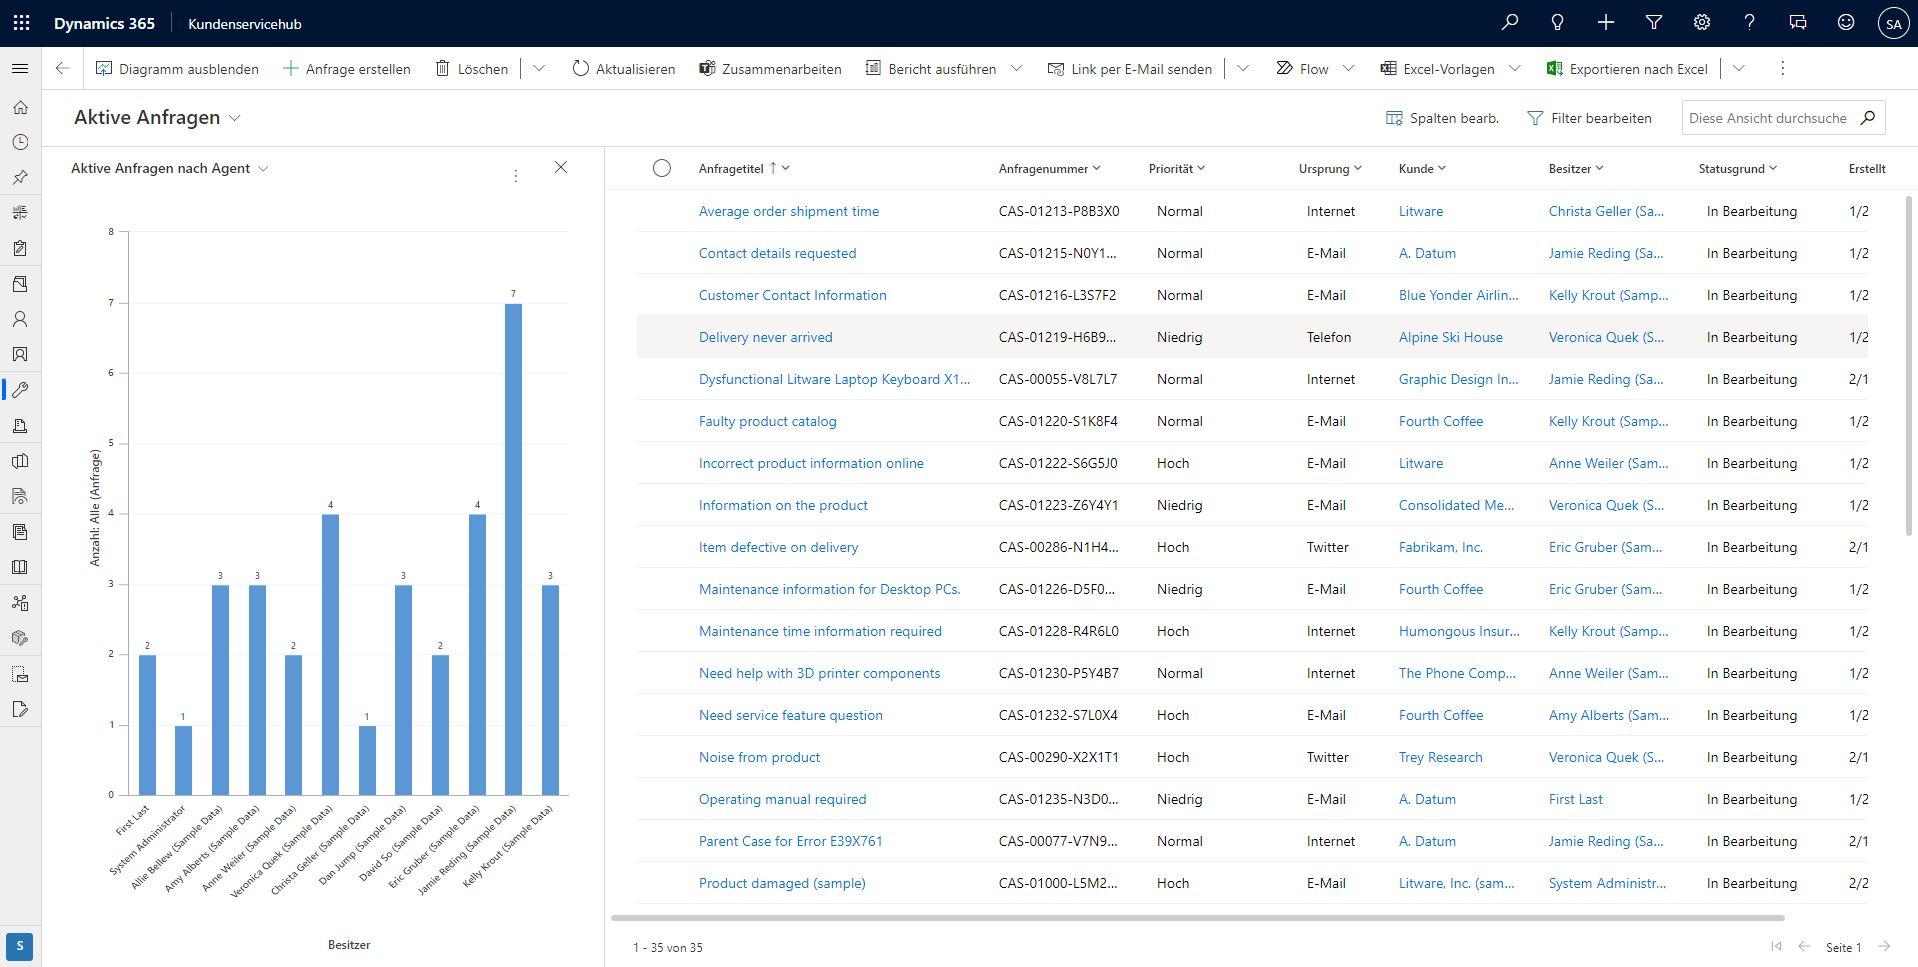
Task: Open owner First Last link
Action: click(1575, 799)
